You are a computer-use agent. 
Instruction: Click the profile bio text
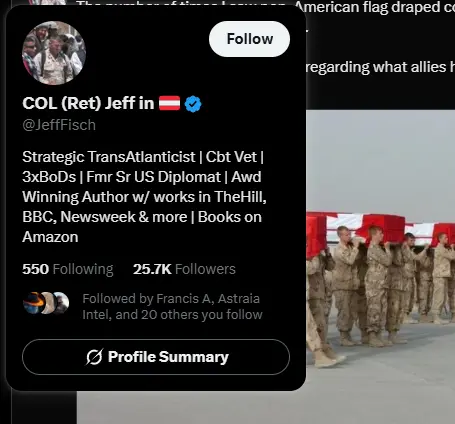(144, 197)
